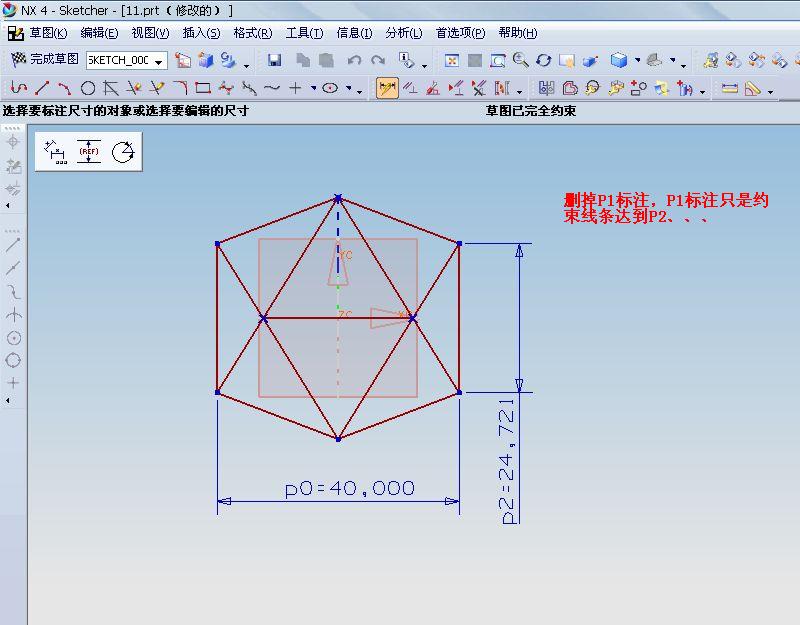Select the Fillet tool
This screenshot has width=800, height=625.
point(180,88)
